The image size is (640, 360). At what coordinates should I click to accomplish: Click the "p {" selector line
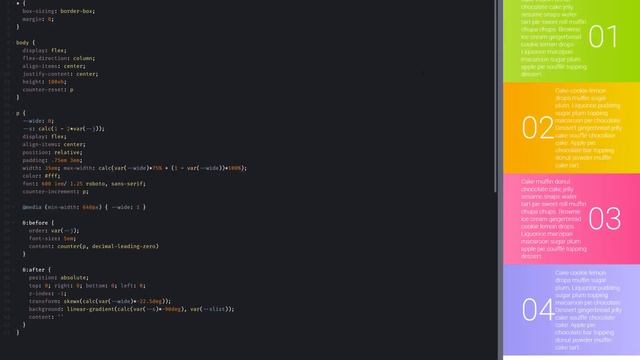20,113
